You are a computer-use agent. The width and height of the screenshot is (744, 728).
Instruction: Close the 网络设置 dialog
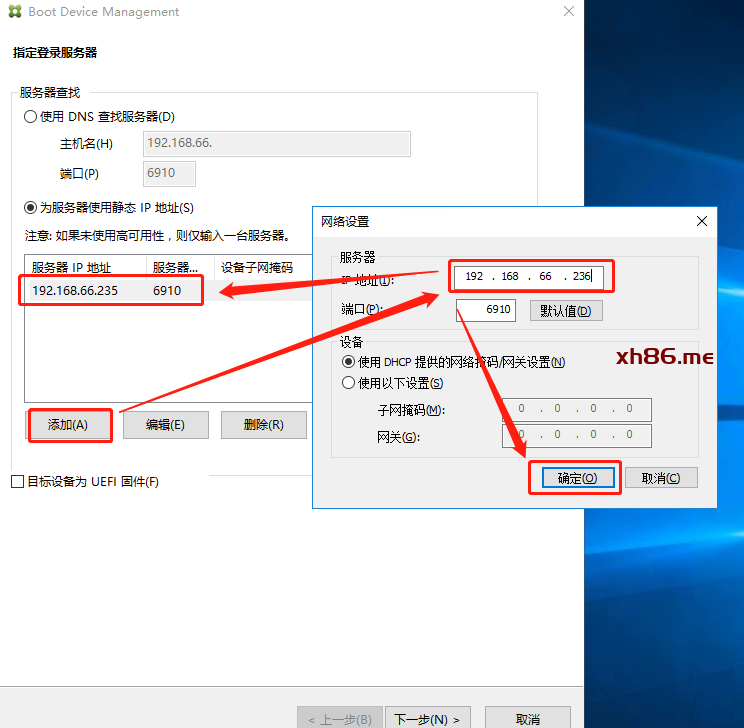coord(702,221)
